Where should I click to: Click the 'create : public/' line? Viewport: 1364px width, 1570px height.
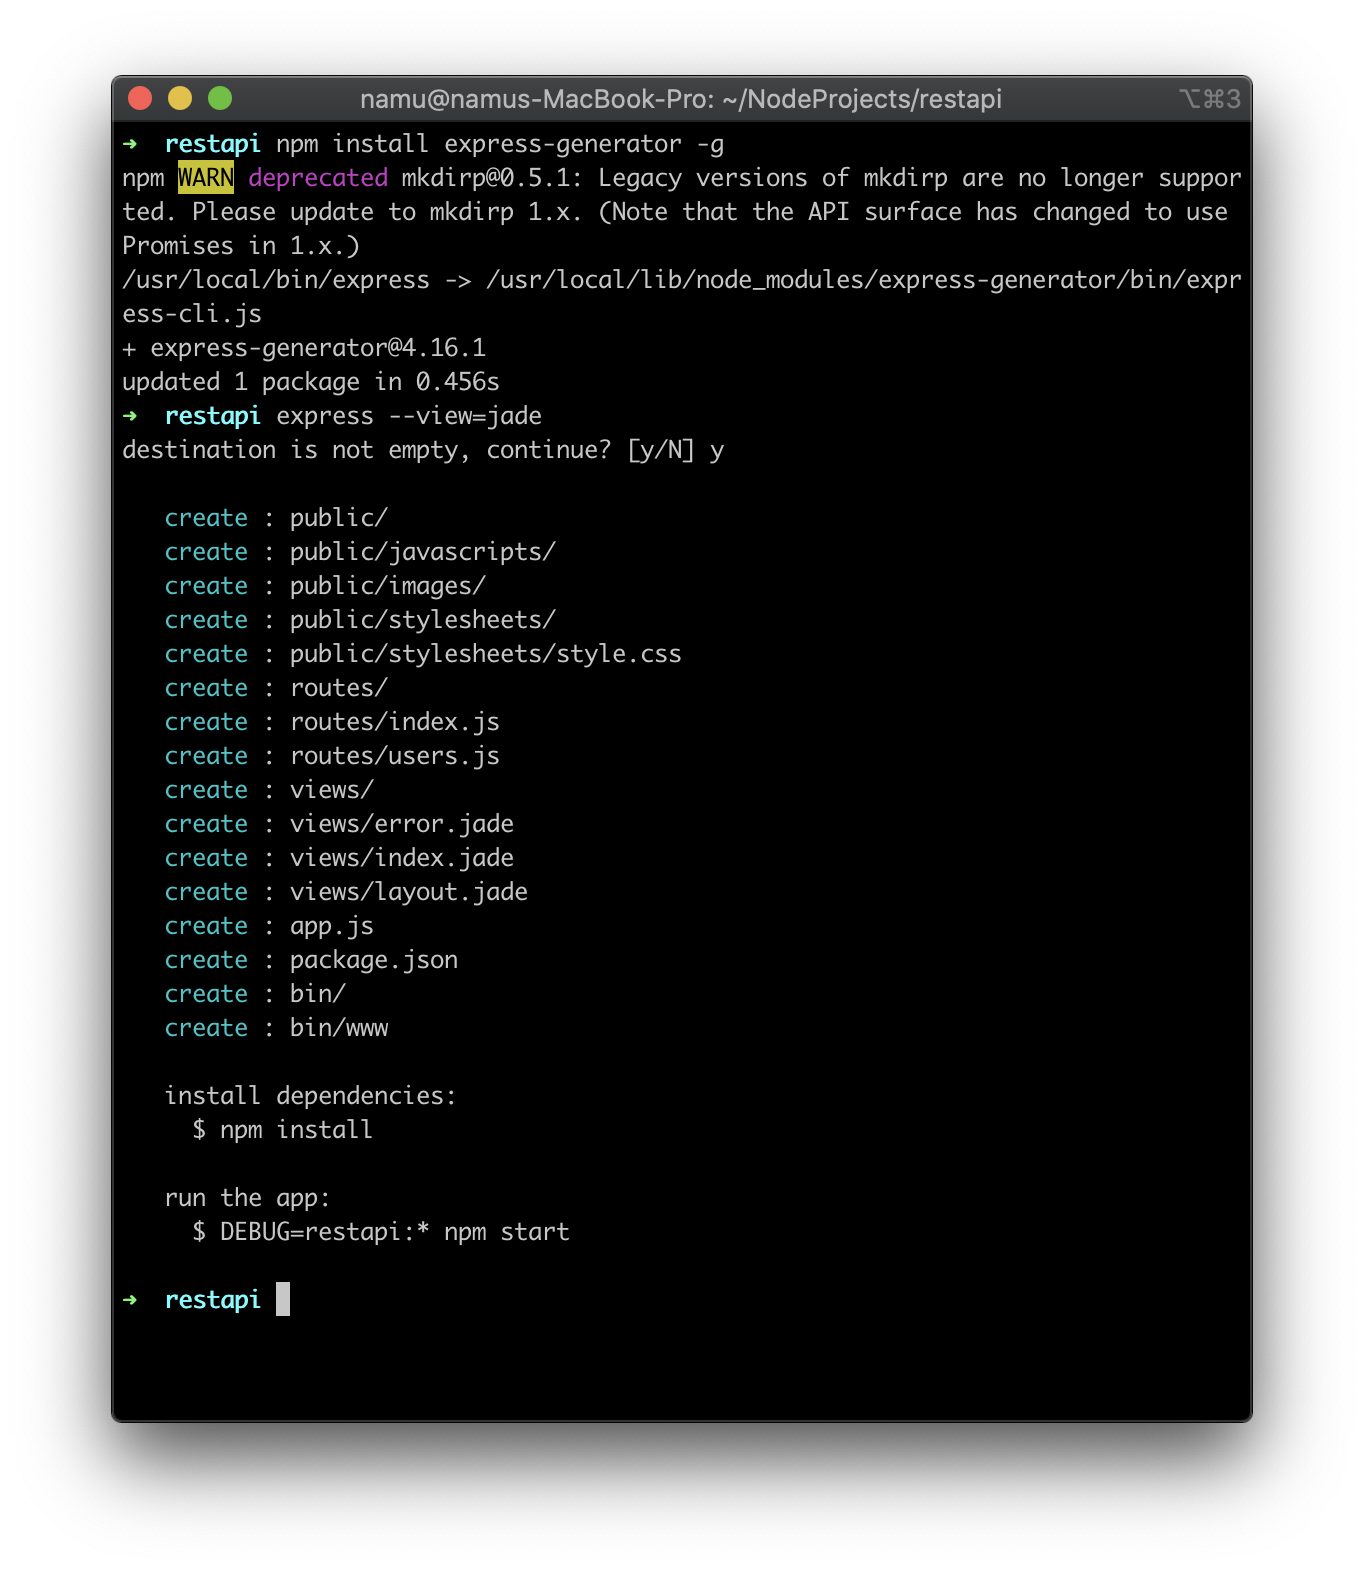(x=276, y=518)
